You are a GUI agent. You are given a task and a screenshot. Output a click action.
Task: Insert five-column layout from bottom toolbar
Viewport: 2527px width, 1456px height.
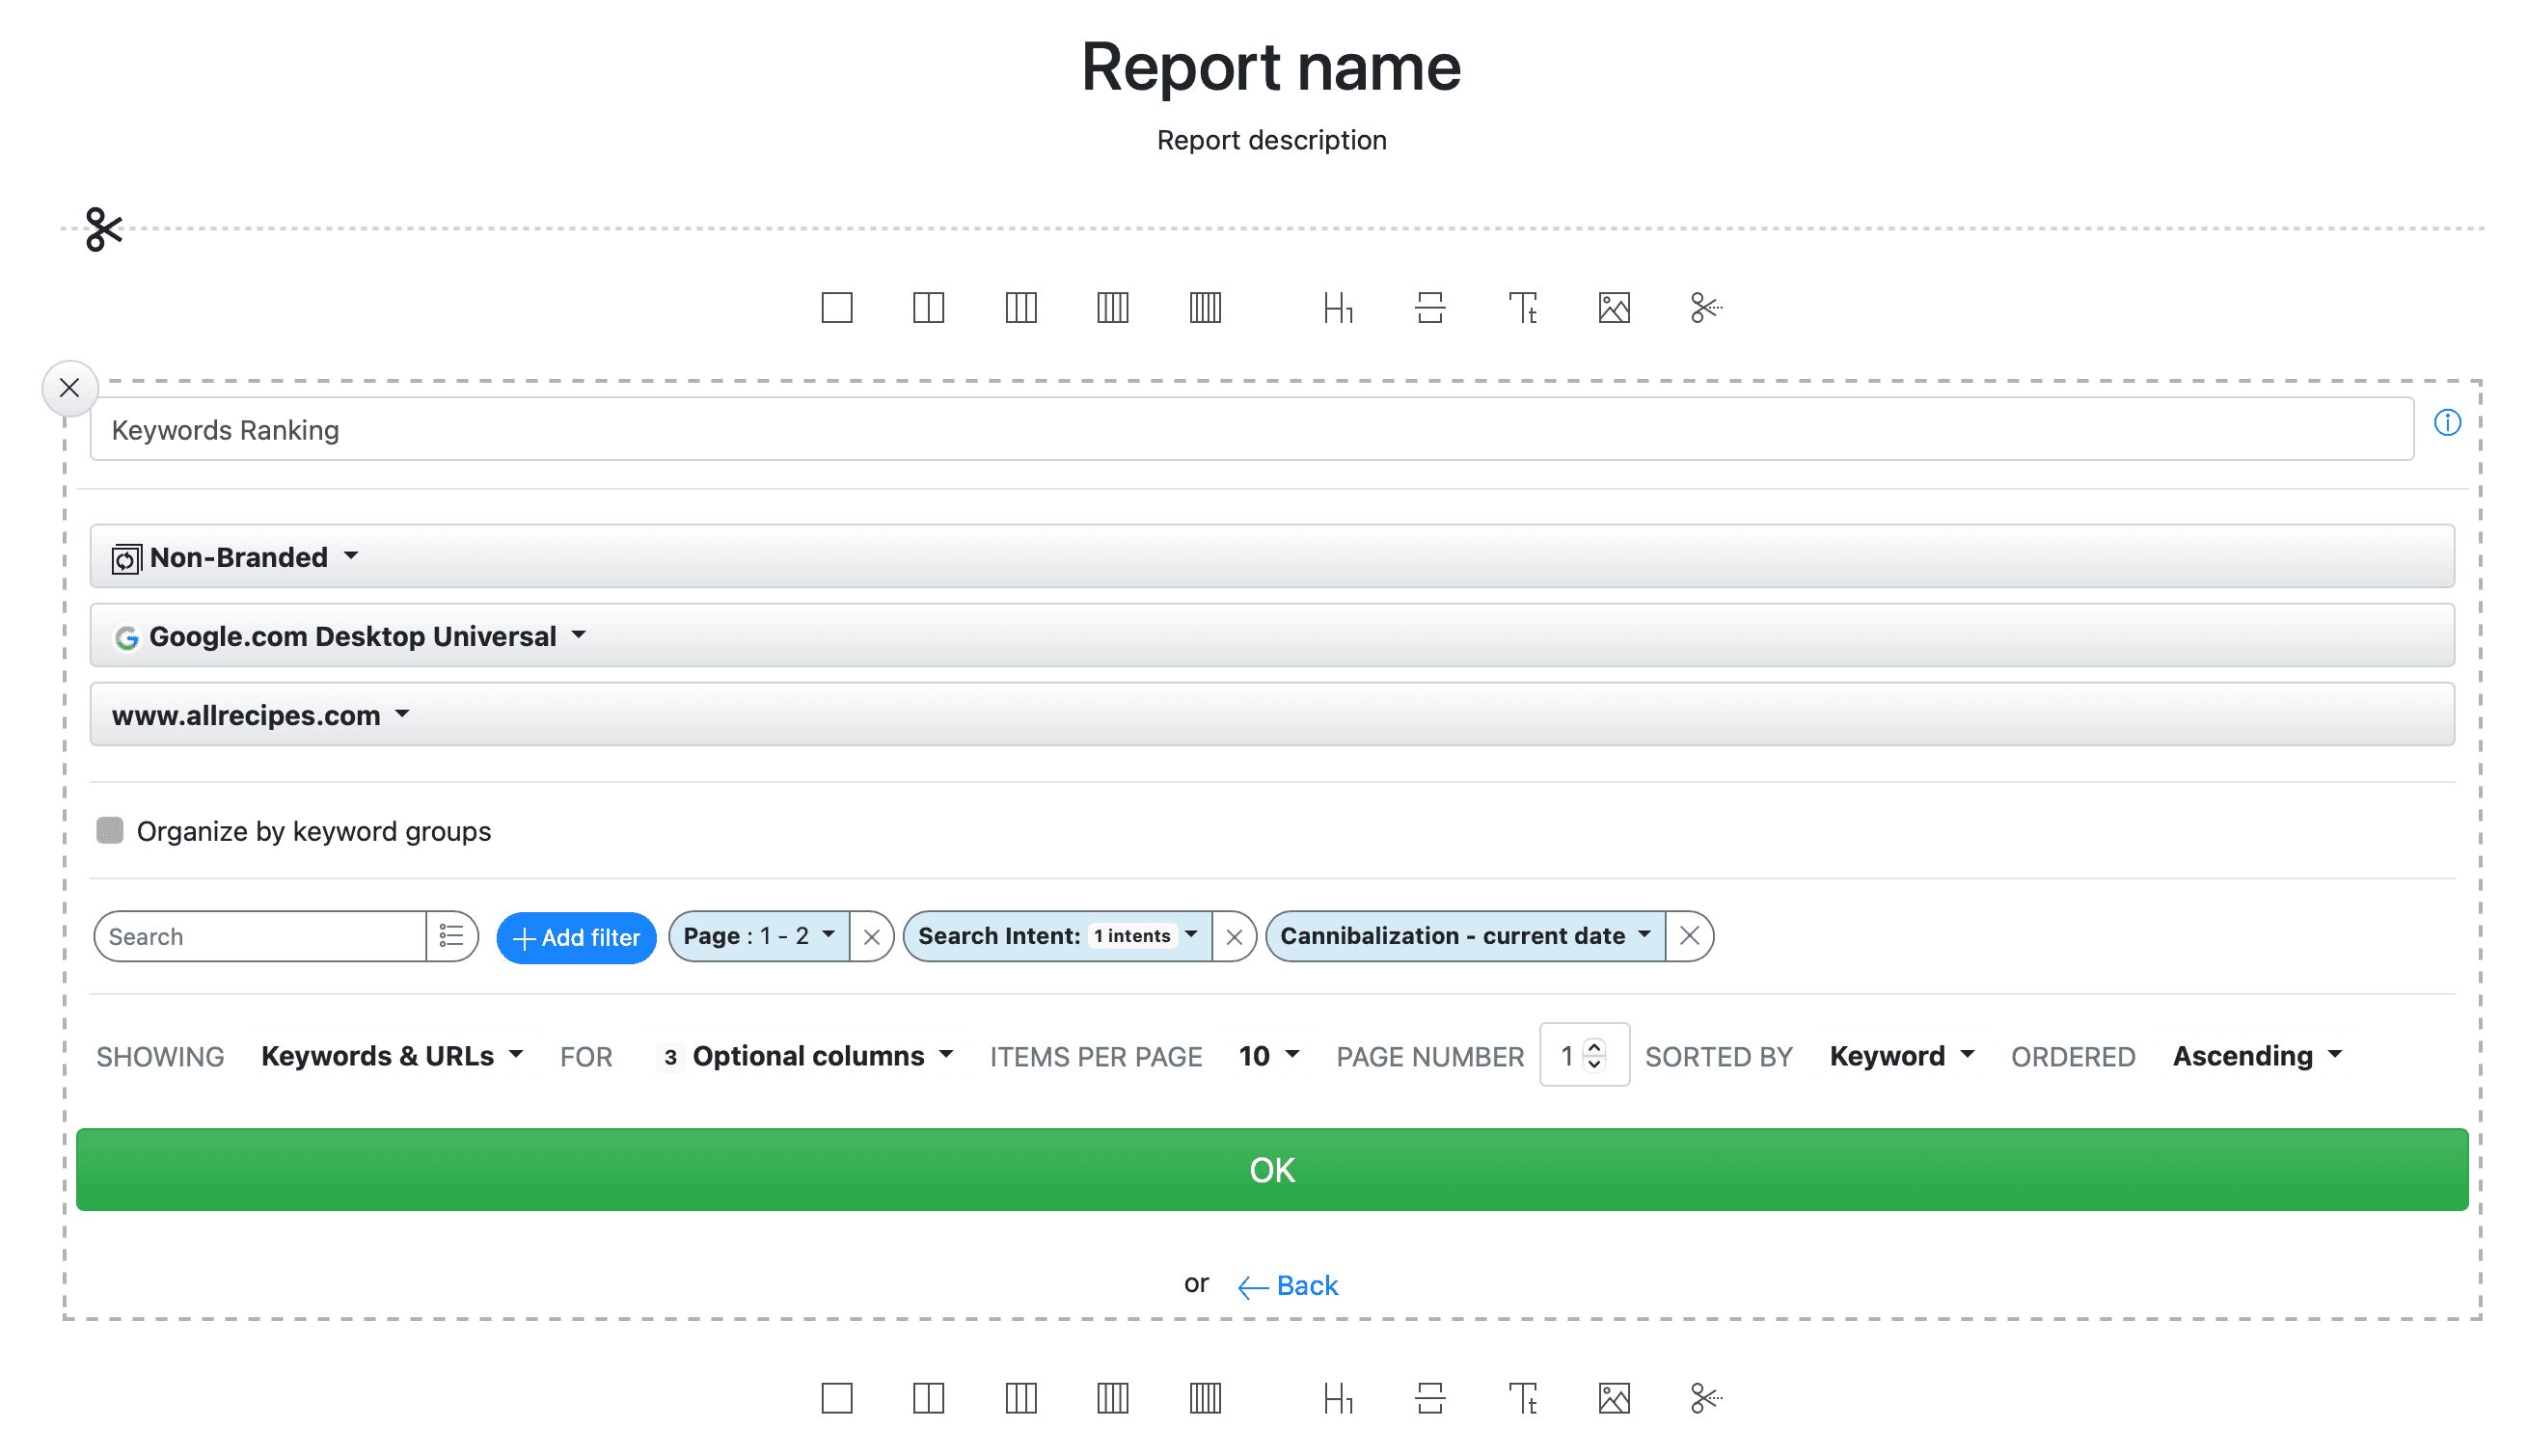[1205, 1397]
